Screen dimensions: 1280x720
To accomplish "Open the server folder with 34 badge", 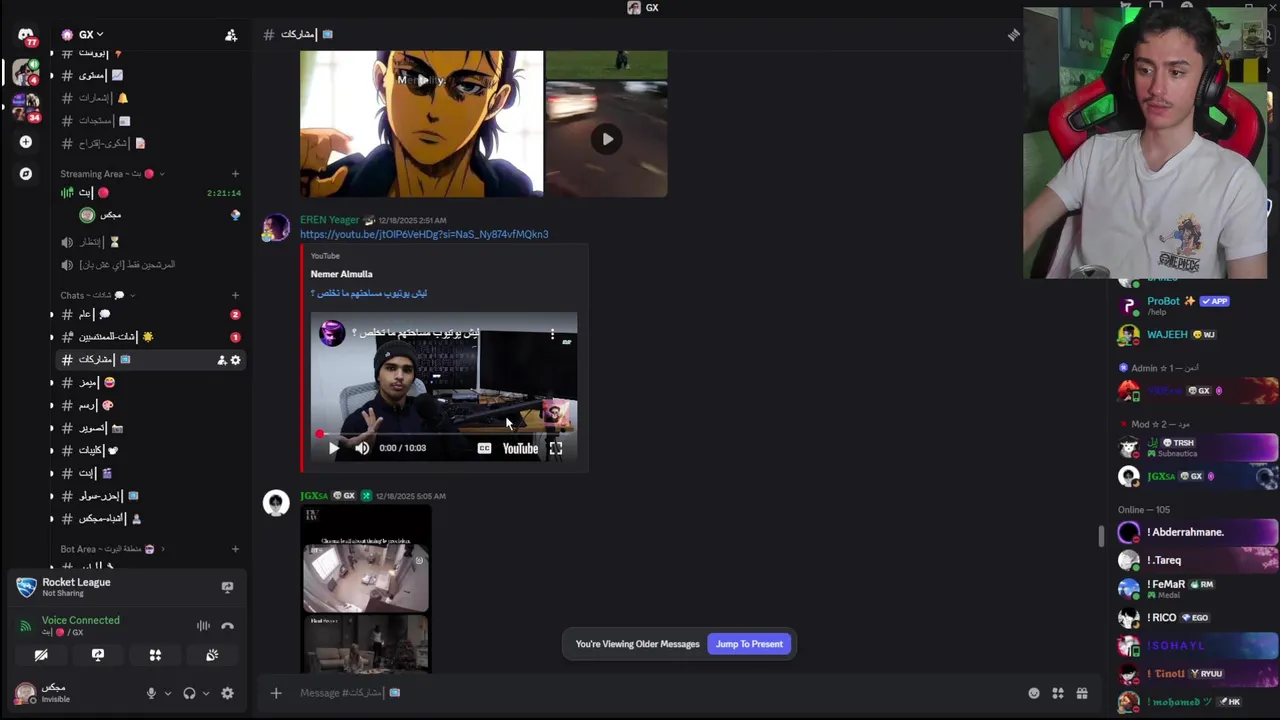I will 26,106.
